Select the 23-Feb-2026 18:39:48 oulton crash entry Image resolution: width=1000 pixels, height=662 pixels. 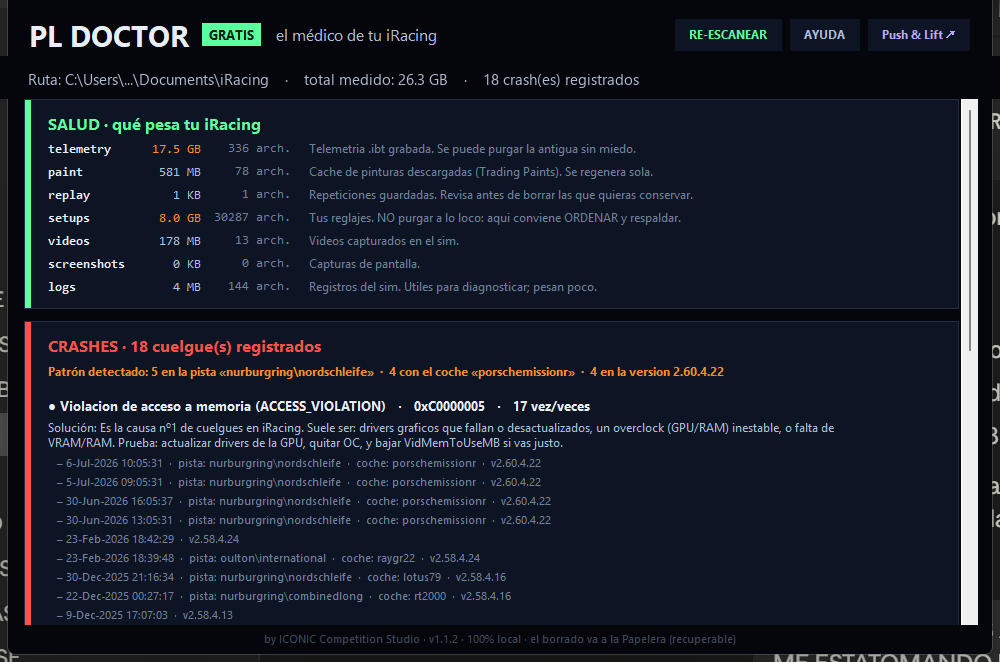tap(268, 559)
